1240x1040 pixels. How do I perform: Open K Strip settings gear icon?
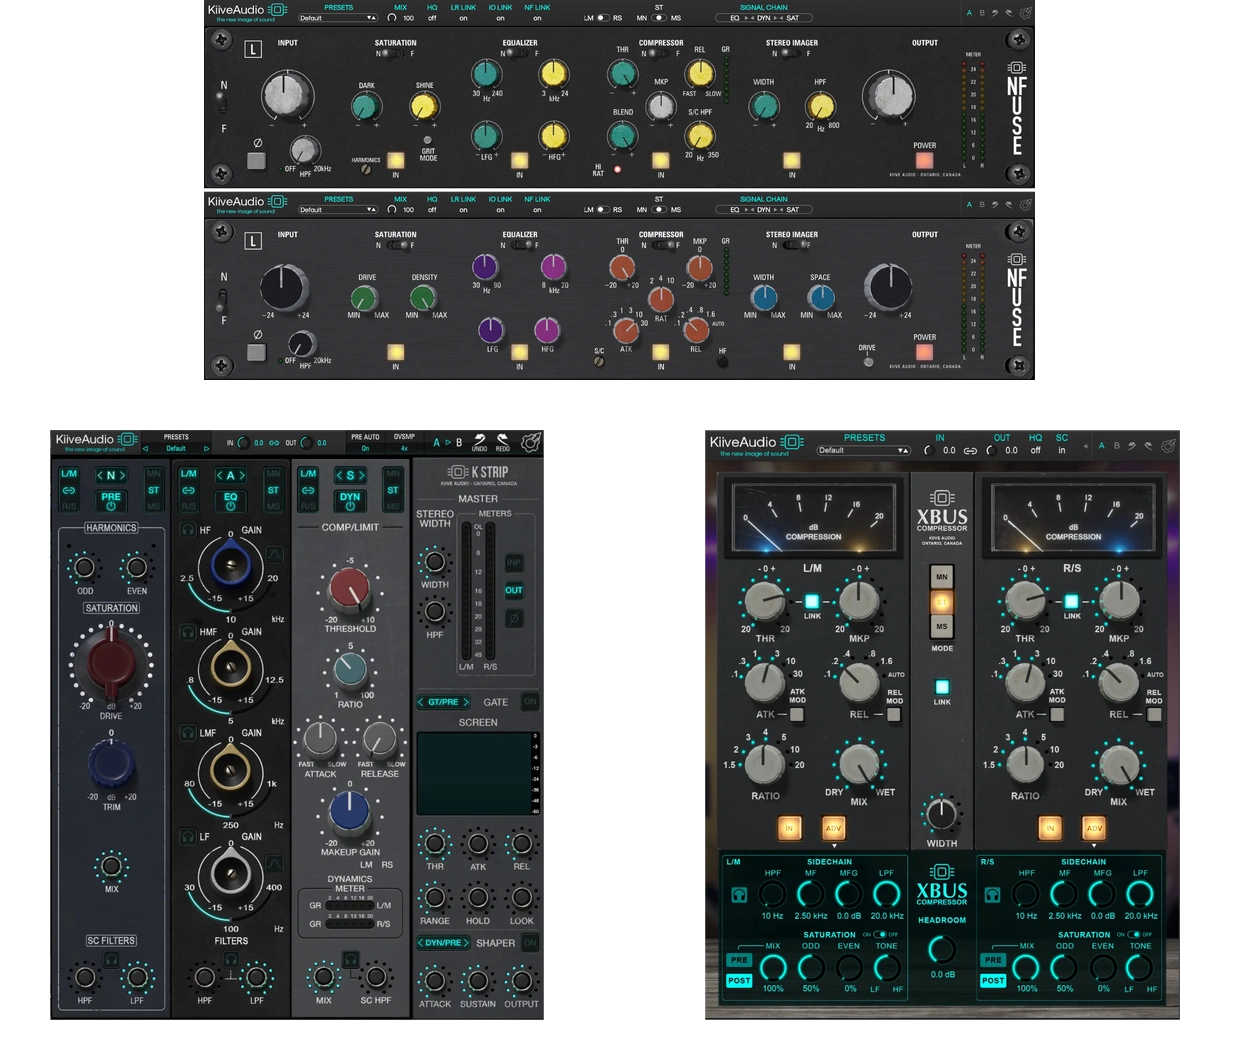click(530, 442)
